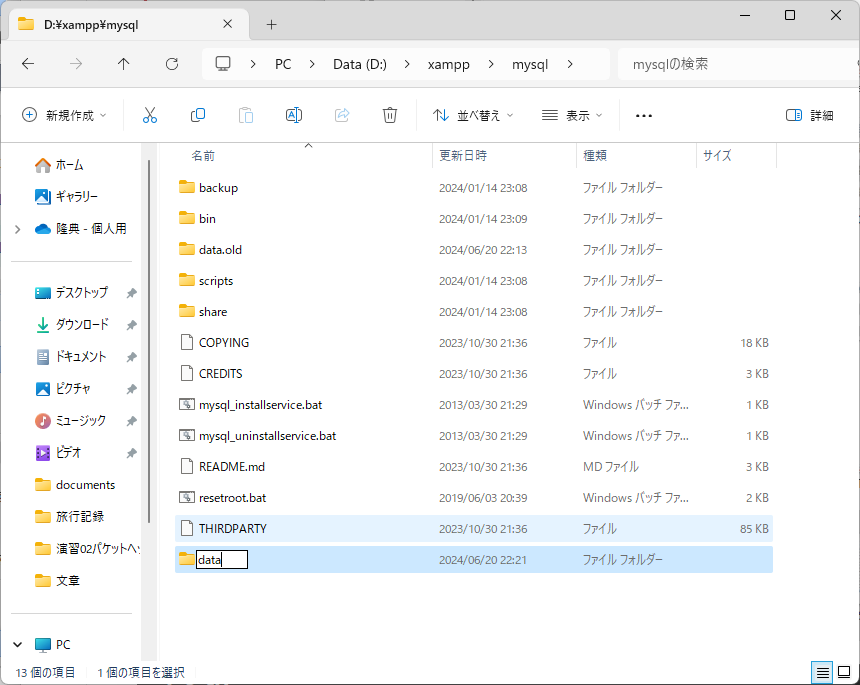
Task: Go up one folder level with up arrow
Action: [x=123, y=64]
